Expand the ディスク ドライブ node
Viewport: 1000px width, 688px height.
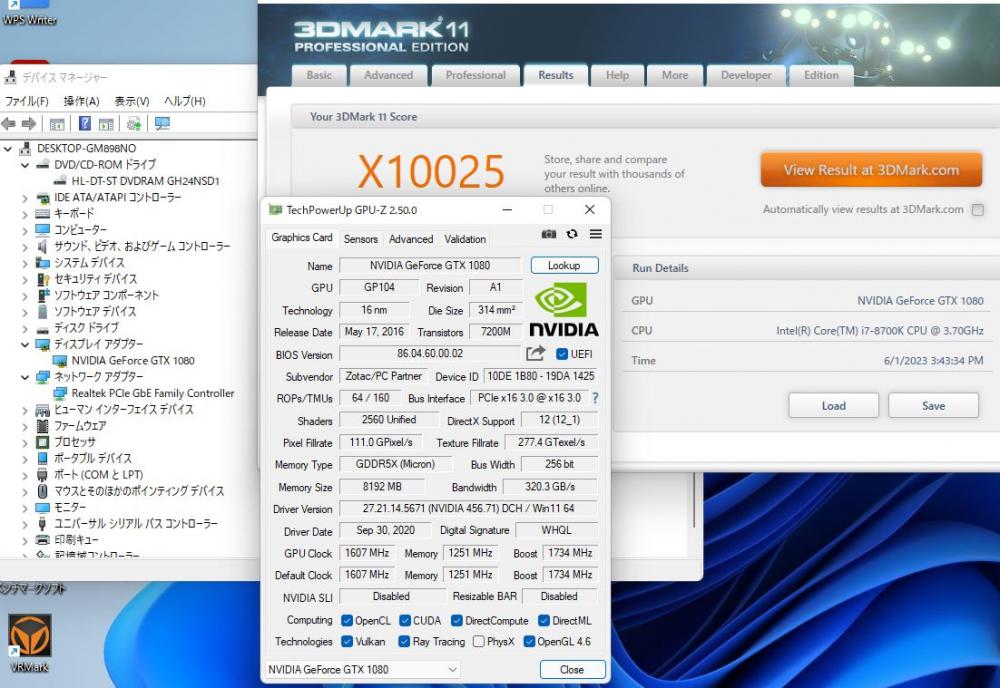click(25, 328)
